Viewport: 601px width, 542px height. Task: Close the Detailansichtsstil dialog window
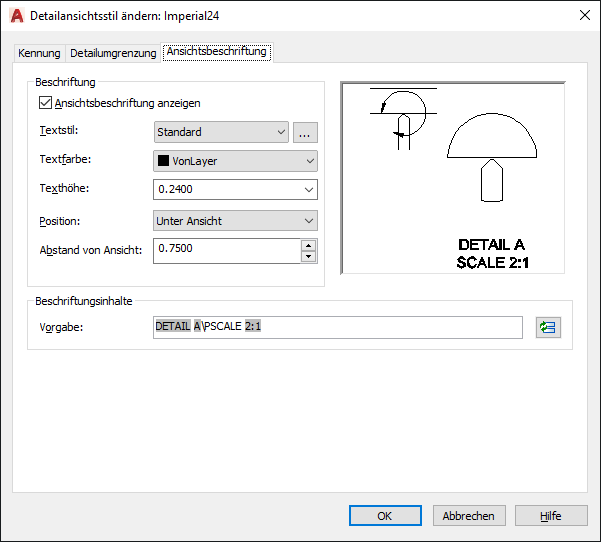pyautogui.click(x=585, y=15)
